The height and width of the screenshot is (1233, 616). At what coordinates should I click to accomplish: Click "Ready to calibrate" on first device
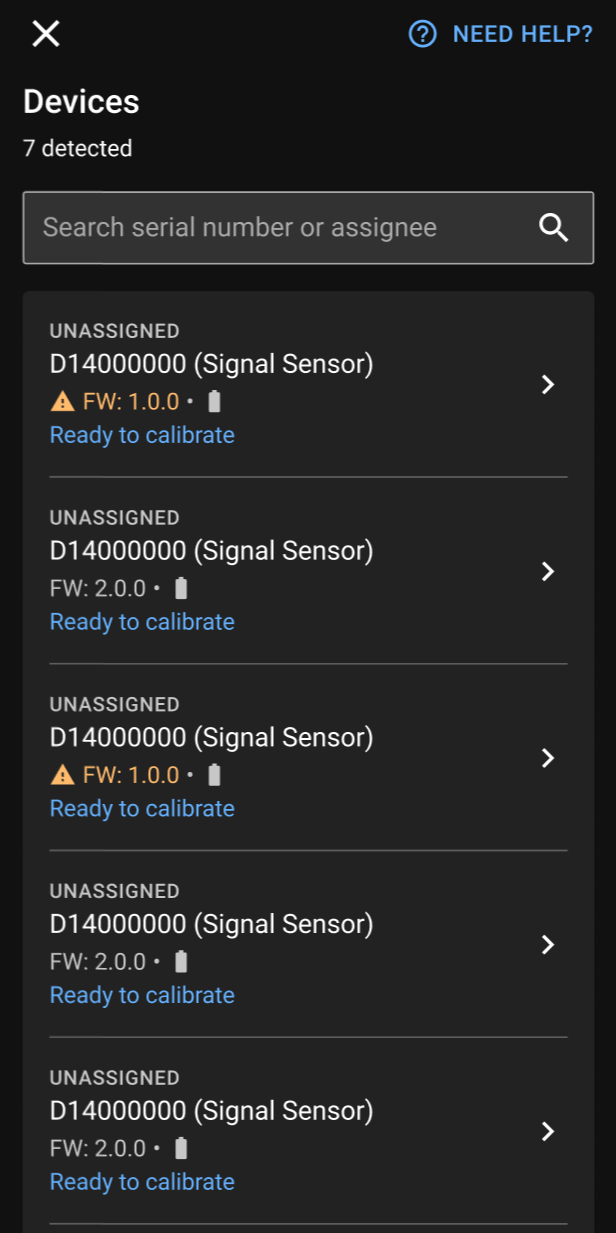click(142, 435)
